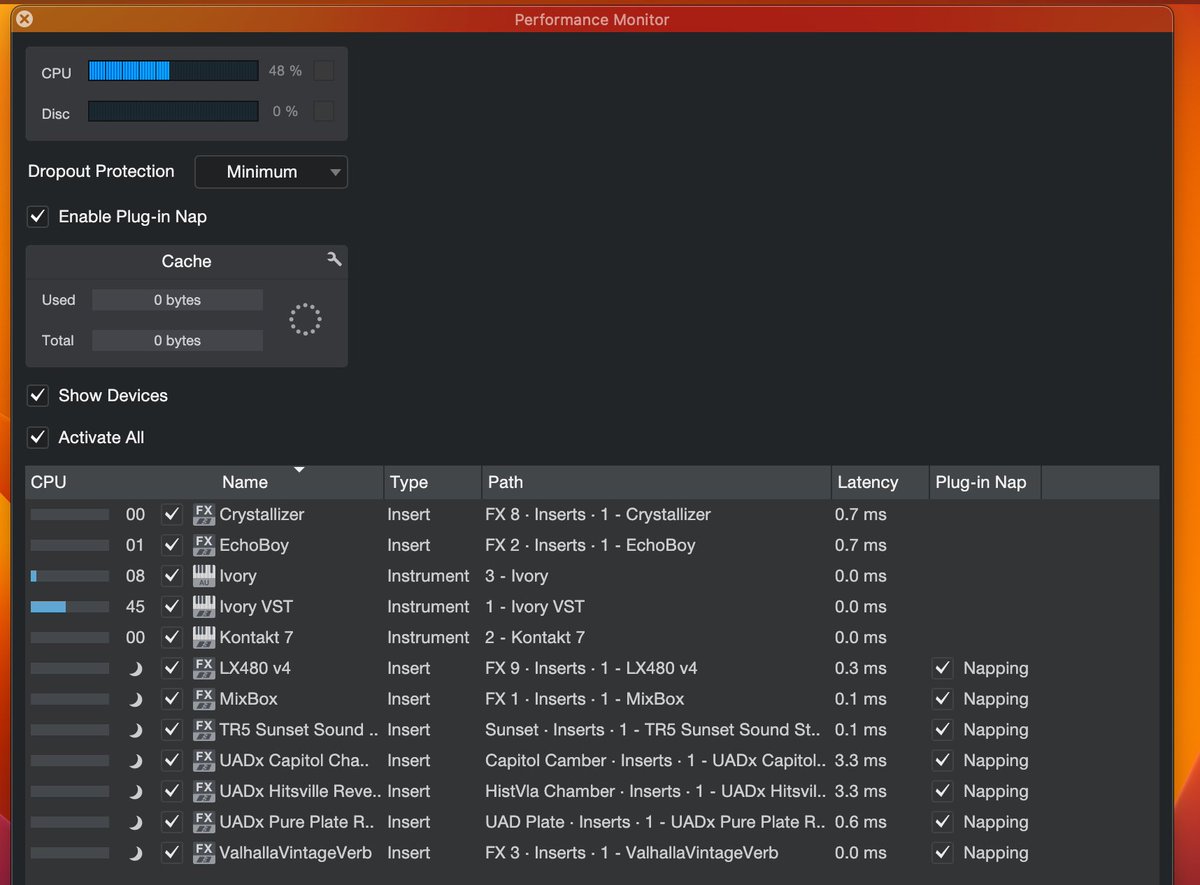Image resolution: width=1200 pixels, height=885 pixels.
Task: Click the Ivory VST CPU load bar
Action: pos(70,607)
